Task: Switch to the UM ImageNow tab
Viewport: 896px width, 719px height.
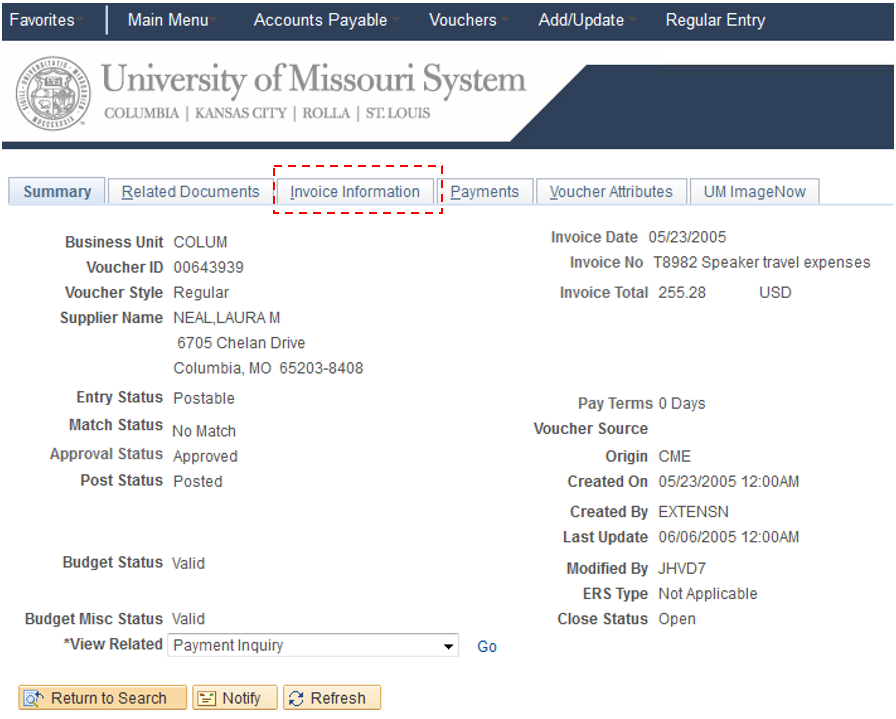Action: [754, 191]
